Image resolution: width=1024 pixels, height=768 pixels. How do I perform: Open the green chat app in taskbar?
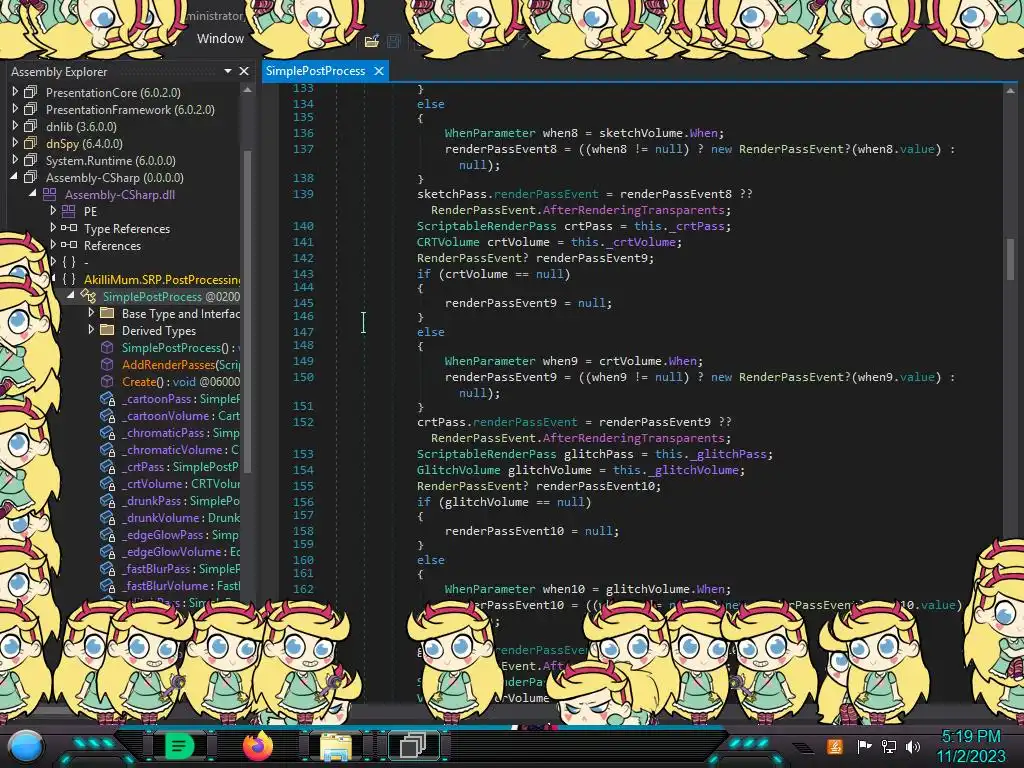point(179,746)
